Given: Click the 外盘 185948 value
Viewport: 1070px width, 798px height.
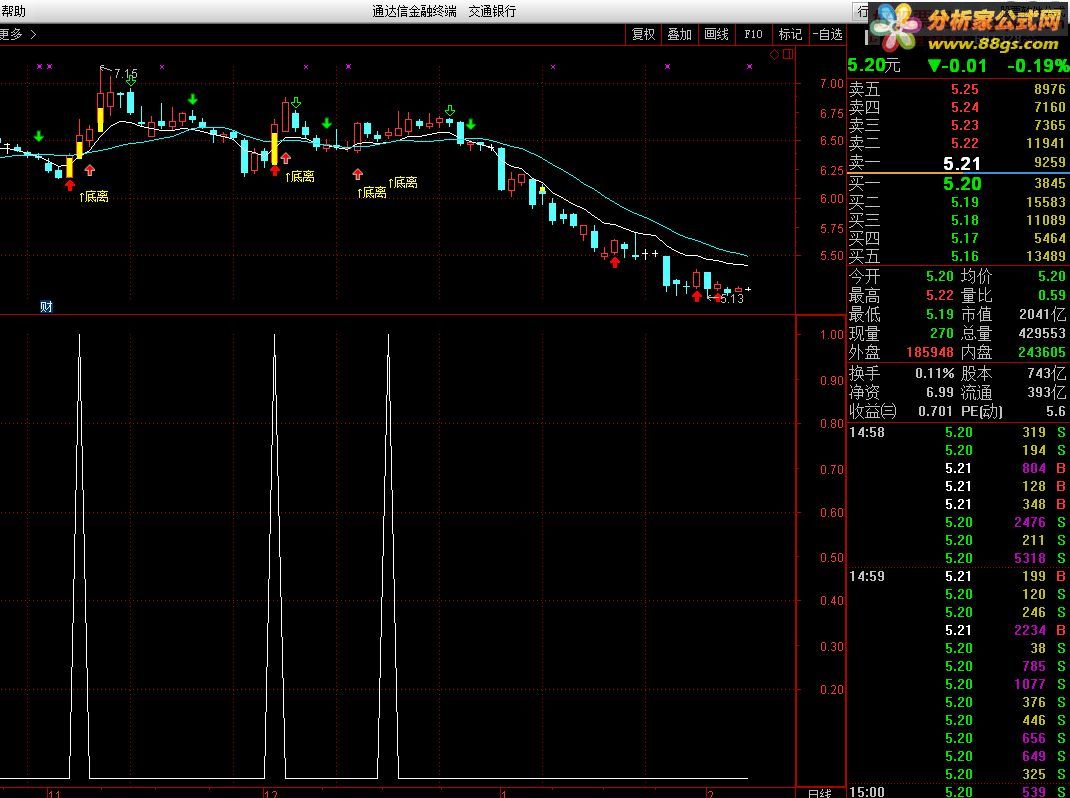Looking at the screenshot, I should tap(929, 352).
